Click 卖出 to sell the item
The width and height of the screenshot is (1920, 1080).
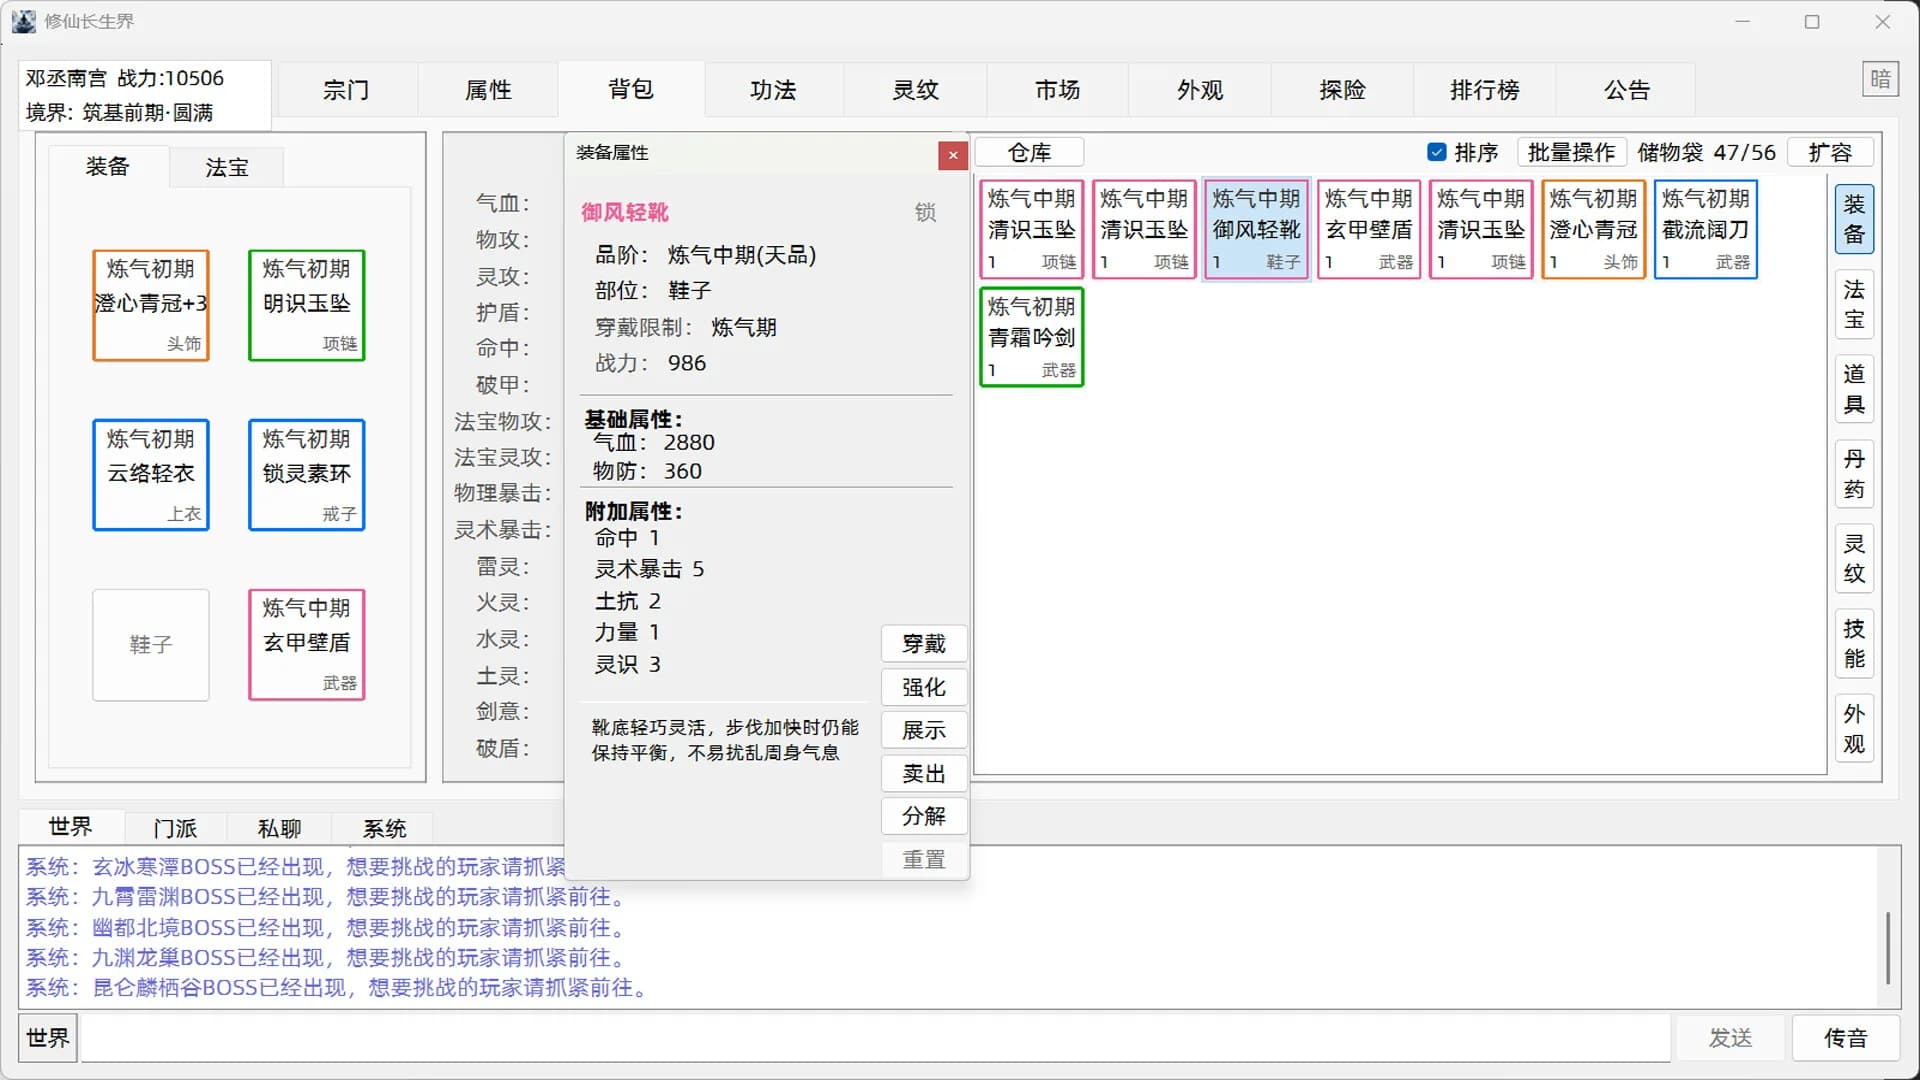pos(924,773)
